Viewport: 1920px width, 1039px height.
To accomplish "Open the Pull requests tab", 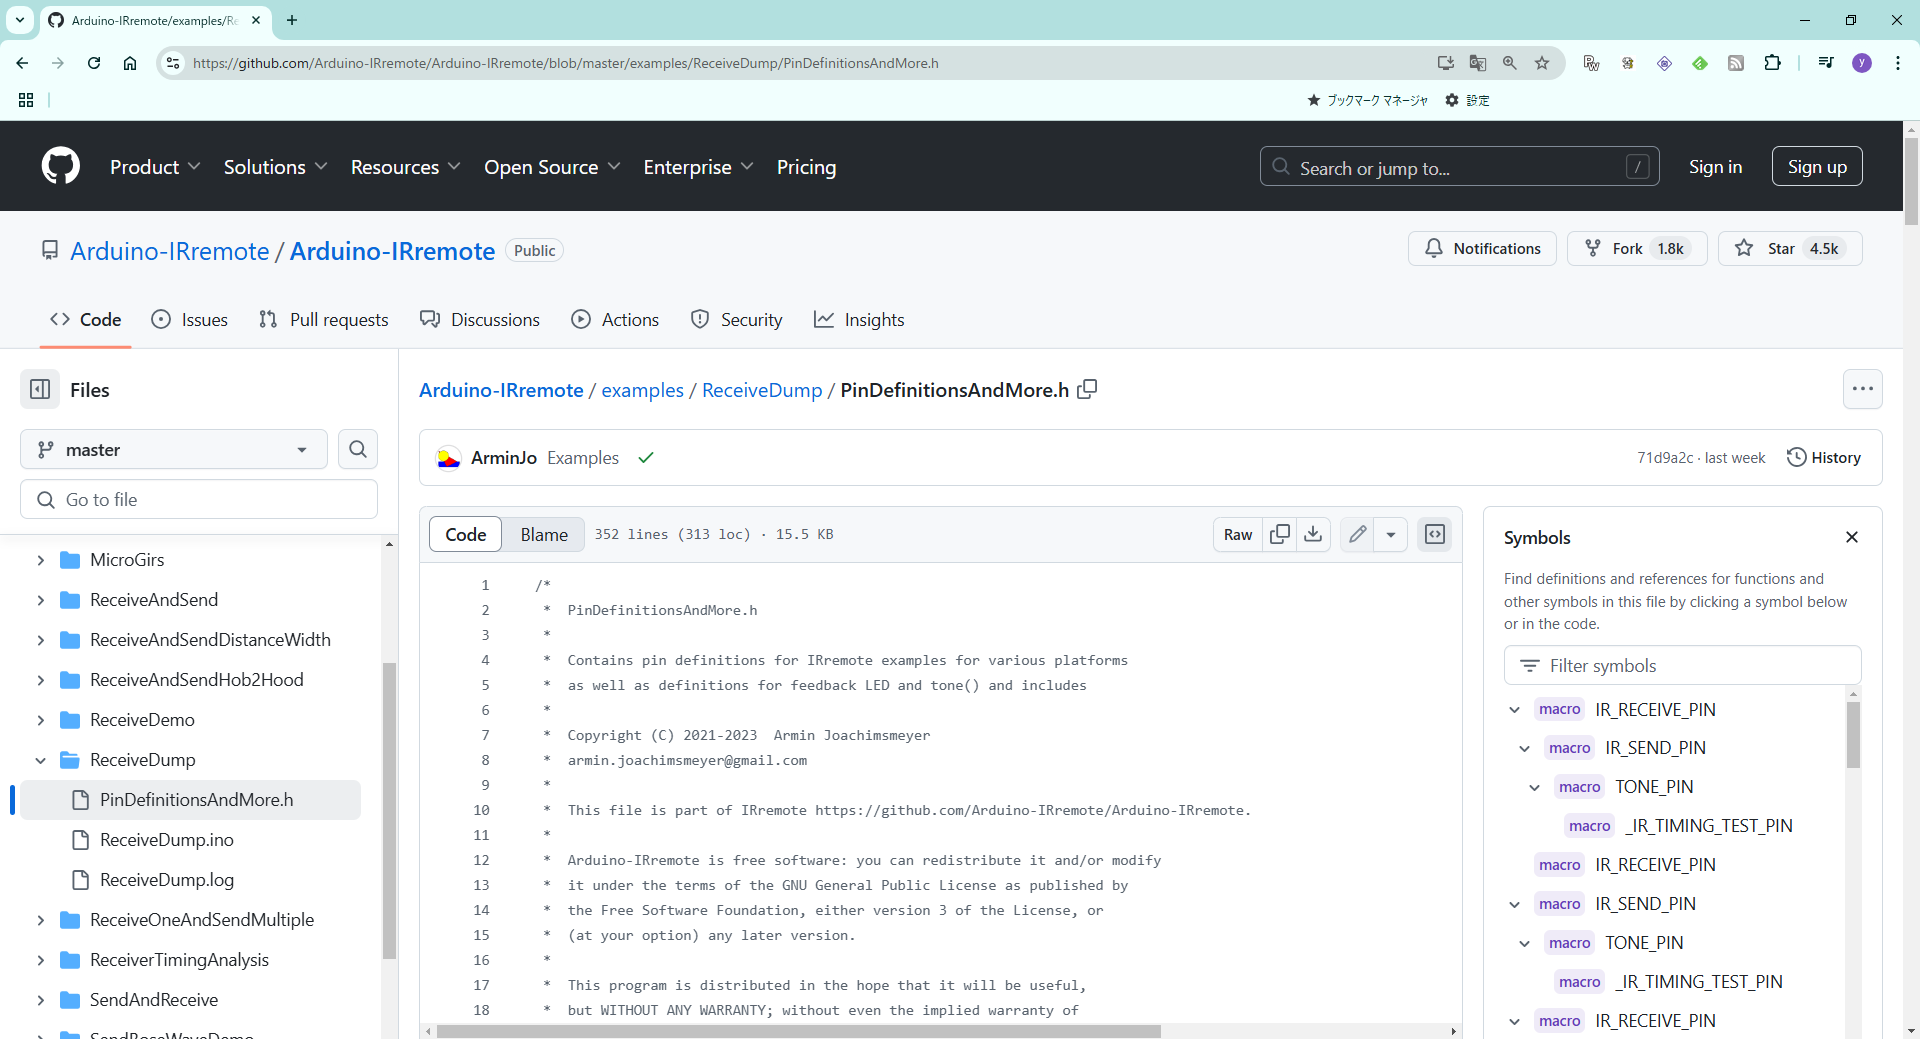I will (x=324, y=319).
